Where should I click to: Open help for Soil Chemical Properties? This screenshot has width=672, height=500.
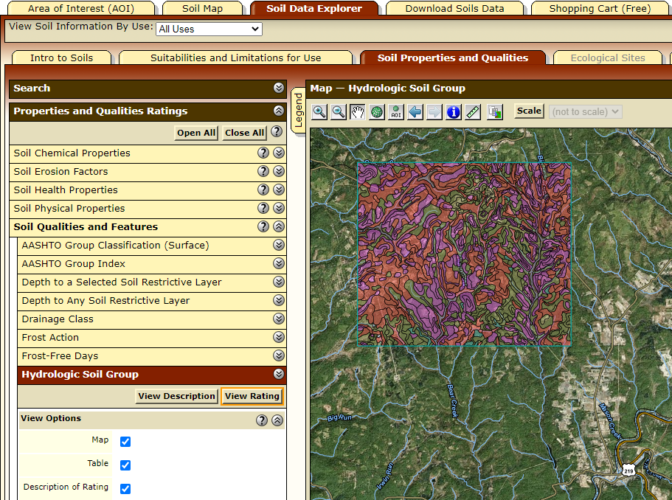(x=263, y=153)
